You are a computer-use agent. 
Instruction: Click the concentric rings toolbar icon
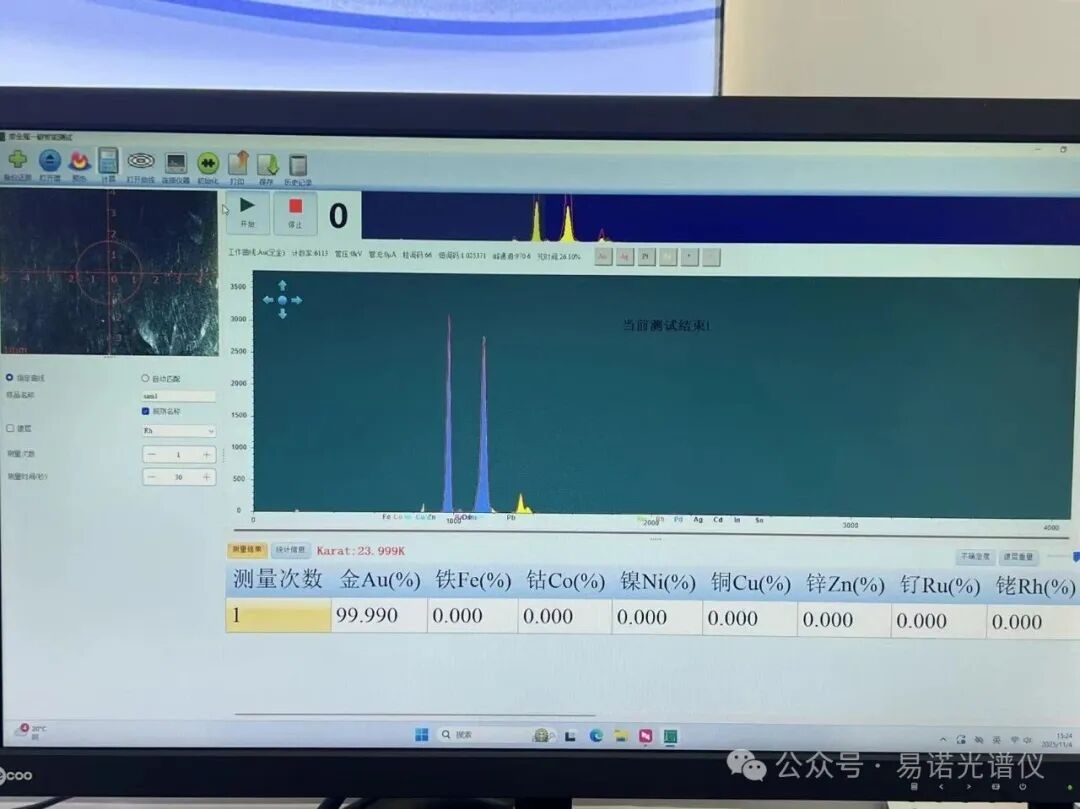[x=141, y=162]
